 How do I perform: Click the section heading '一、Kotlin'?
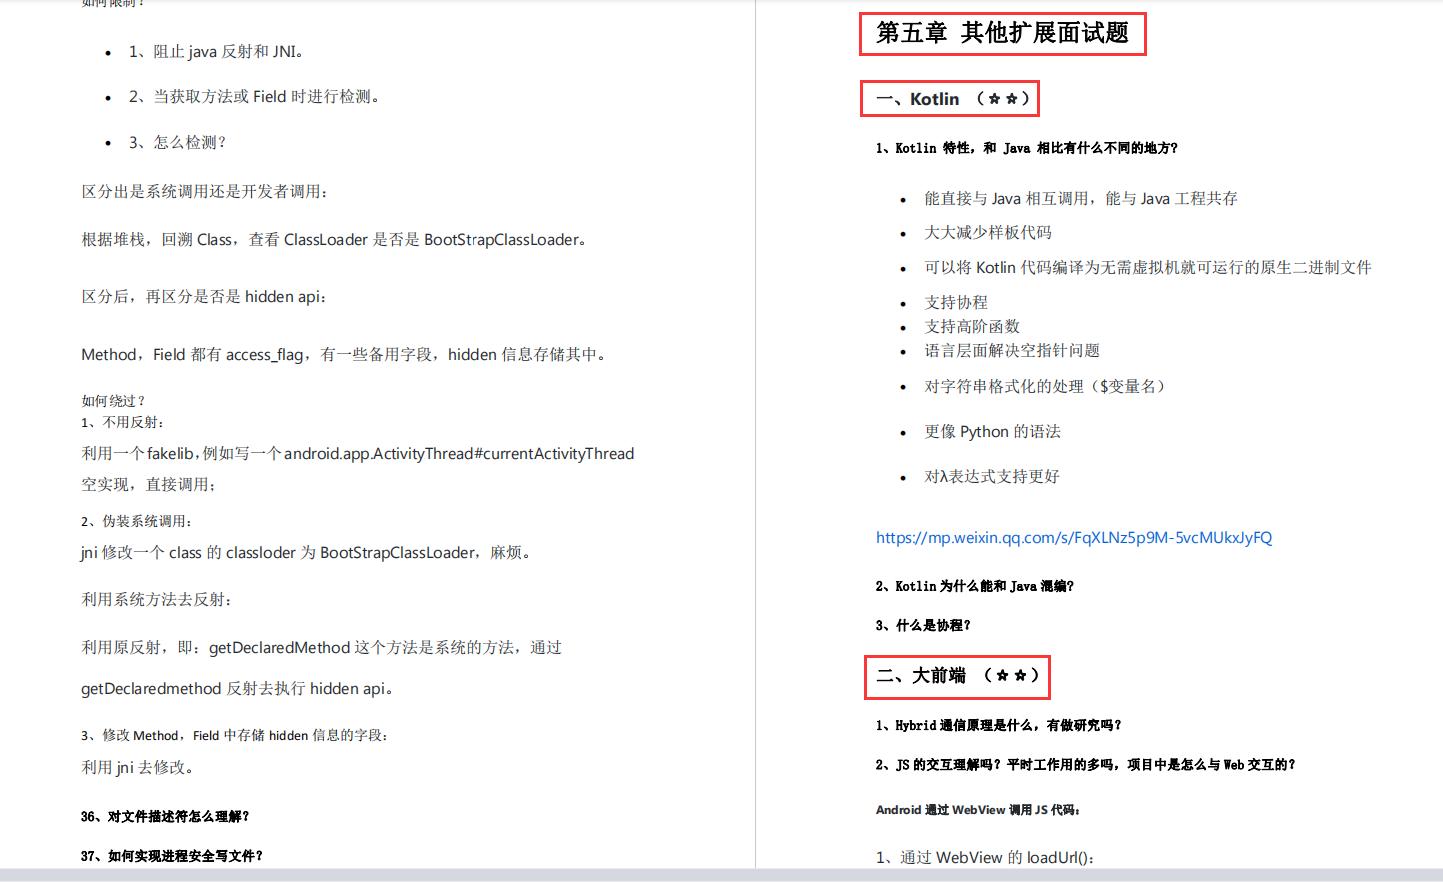click(954, 99)
